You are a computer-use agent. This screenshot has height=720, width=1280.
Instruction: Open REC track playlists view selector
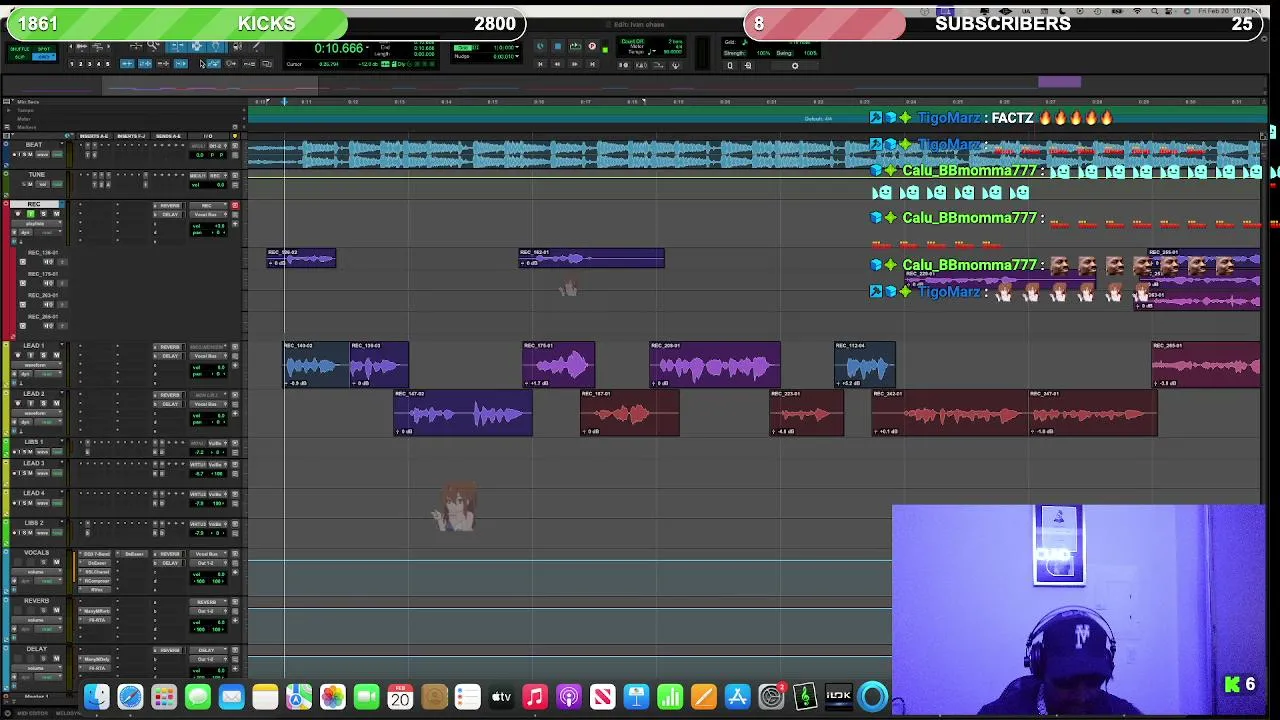37,224
